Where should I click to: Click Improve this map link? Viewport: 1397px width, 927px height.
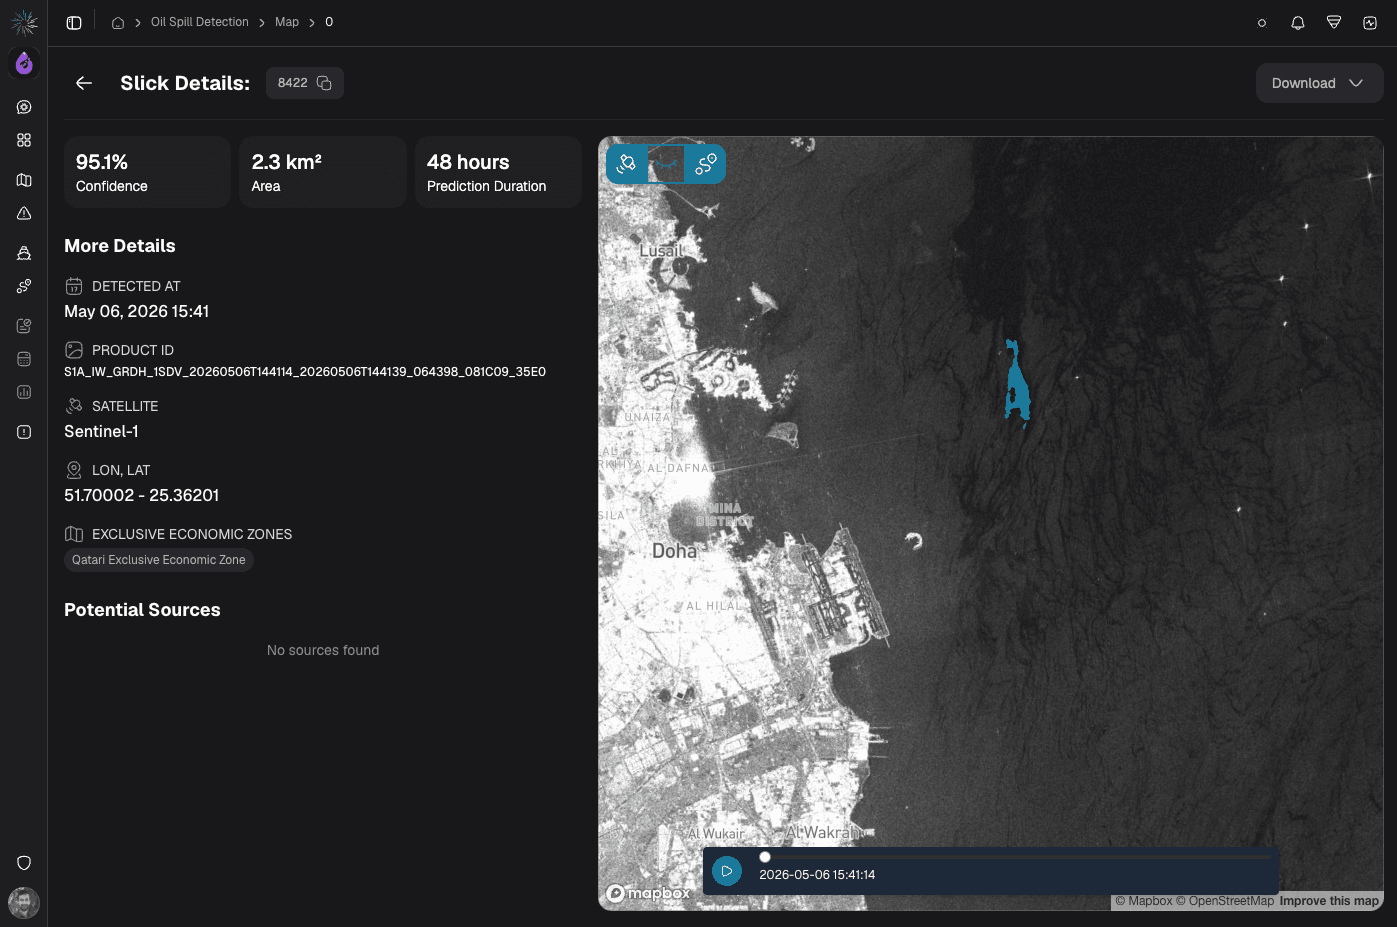click(1329, 901)
